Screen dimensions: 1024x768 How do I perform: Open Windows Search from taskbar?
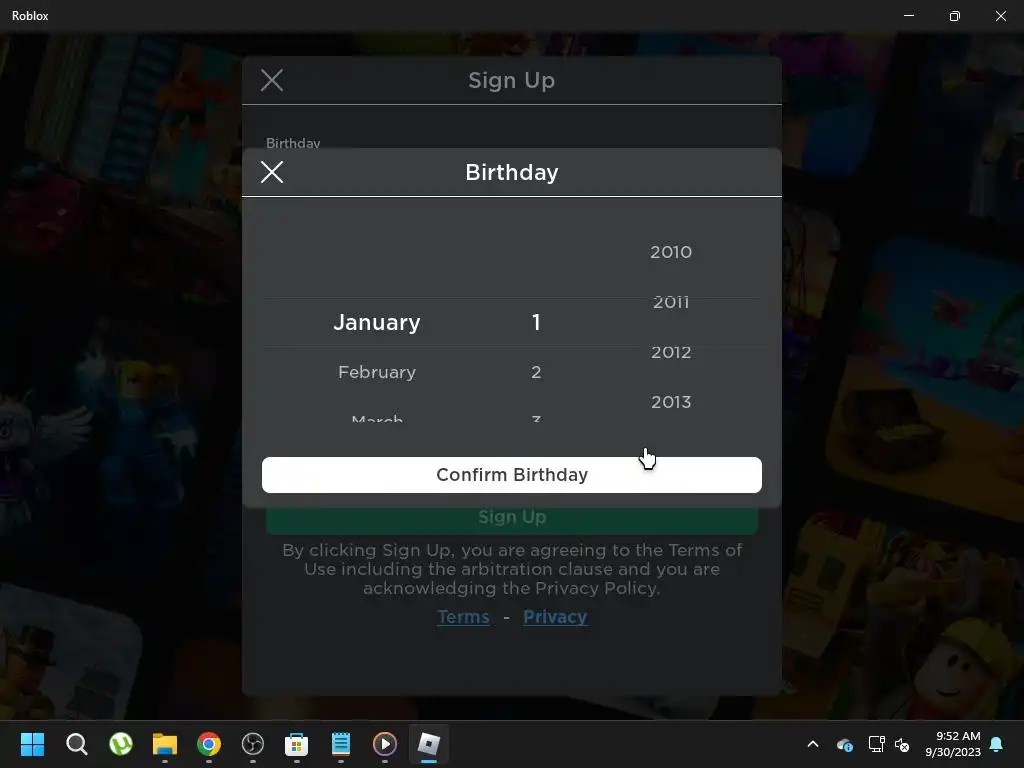[76, 744]
